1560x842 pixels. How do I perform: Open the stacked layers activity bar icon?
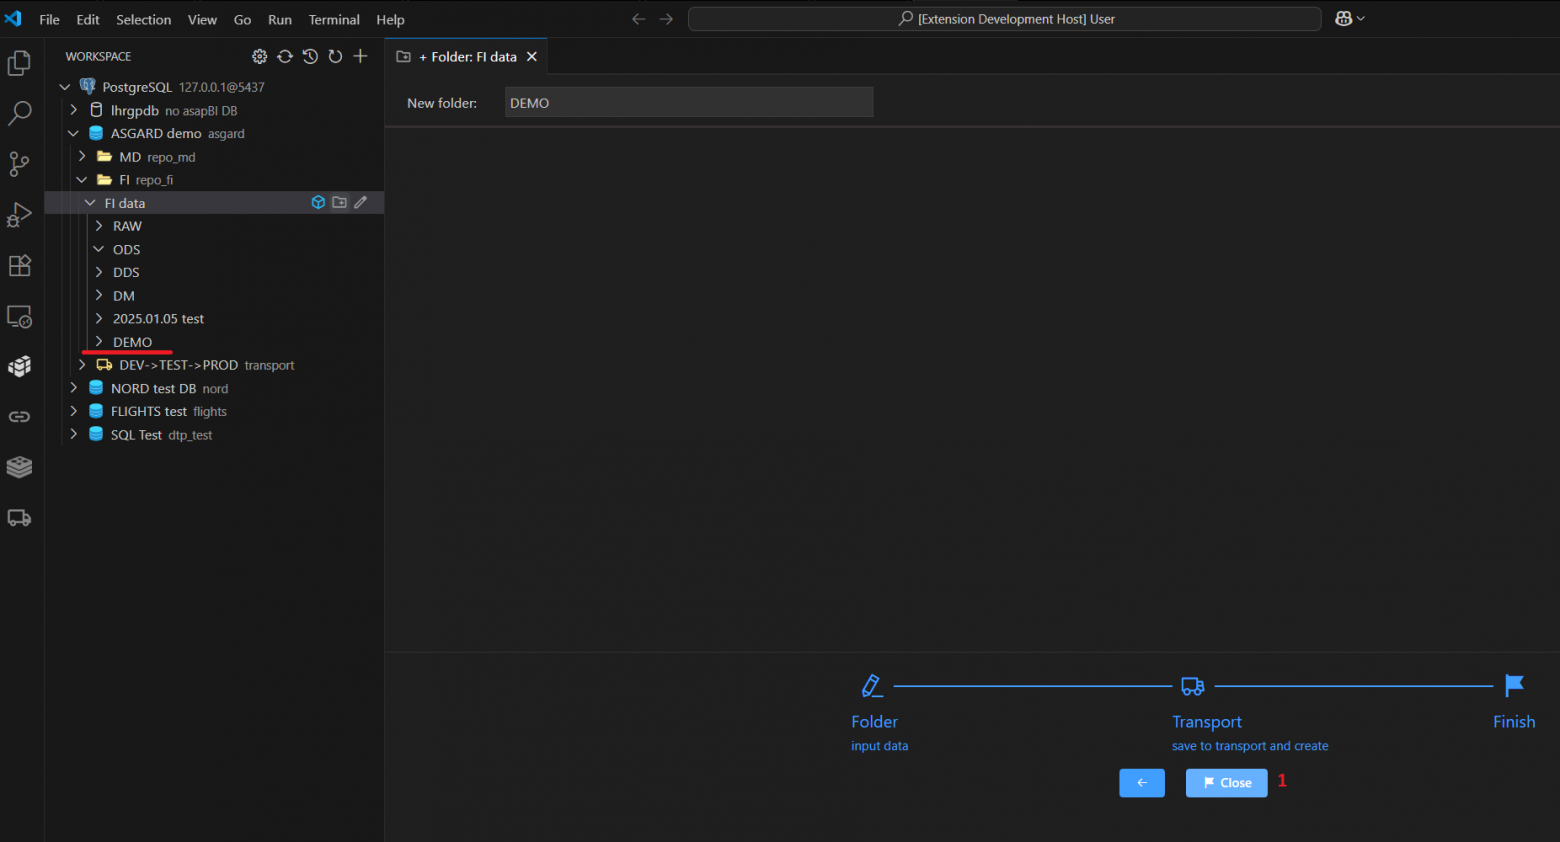(19, 467)
